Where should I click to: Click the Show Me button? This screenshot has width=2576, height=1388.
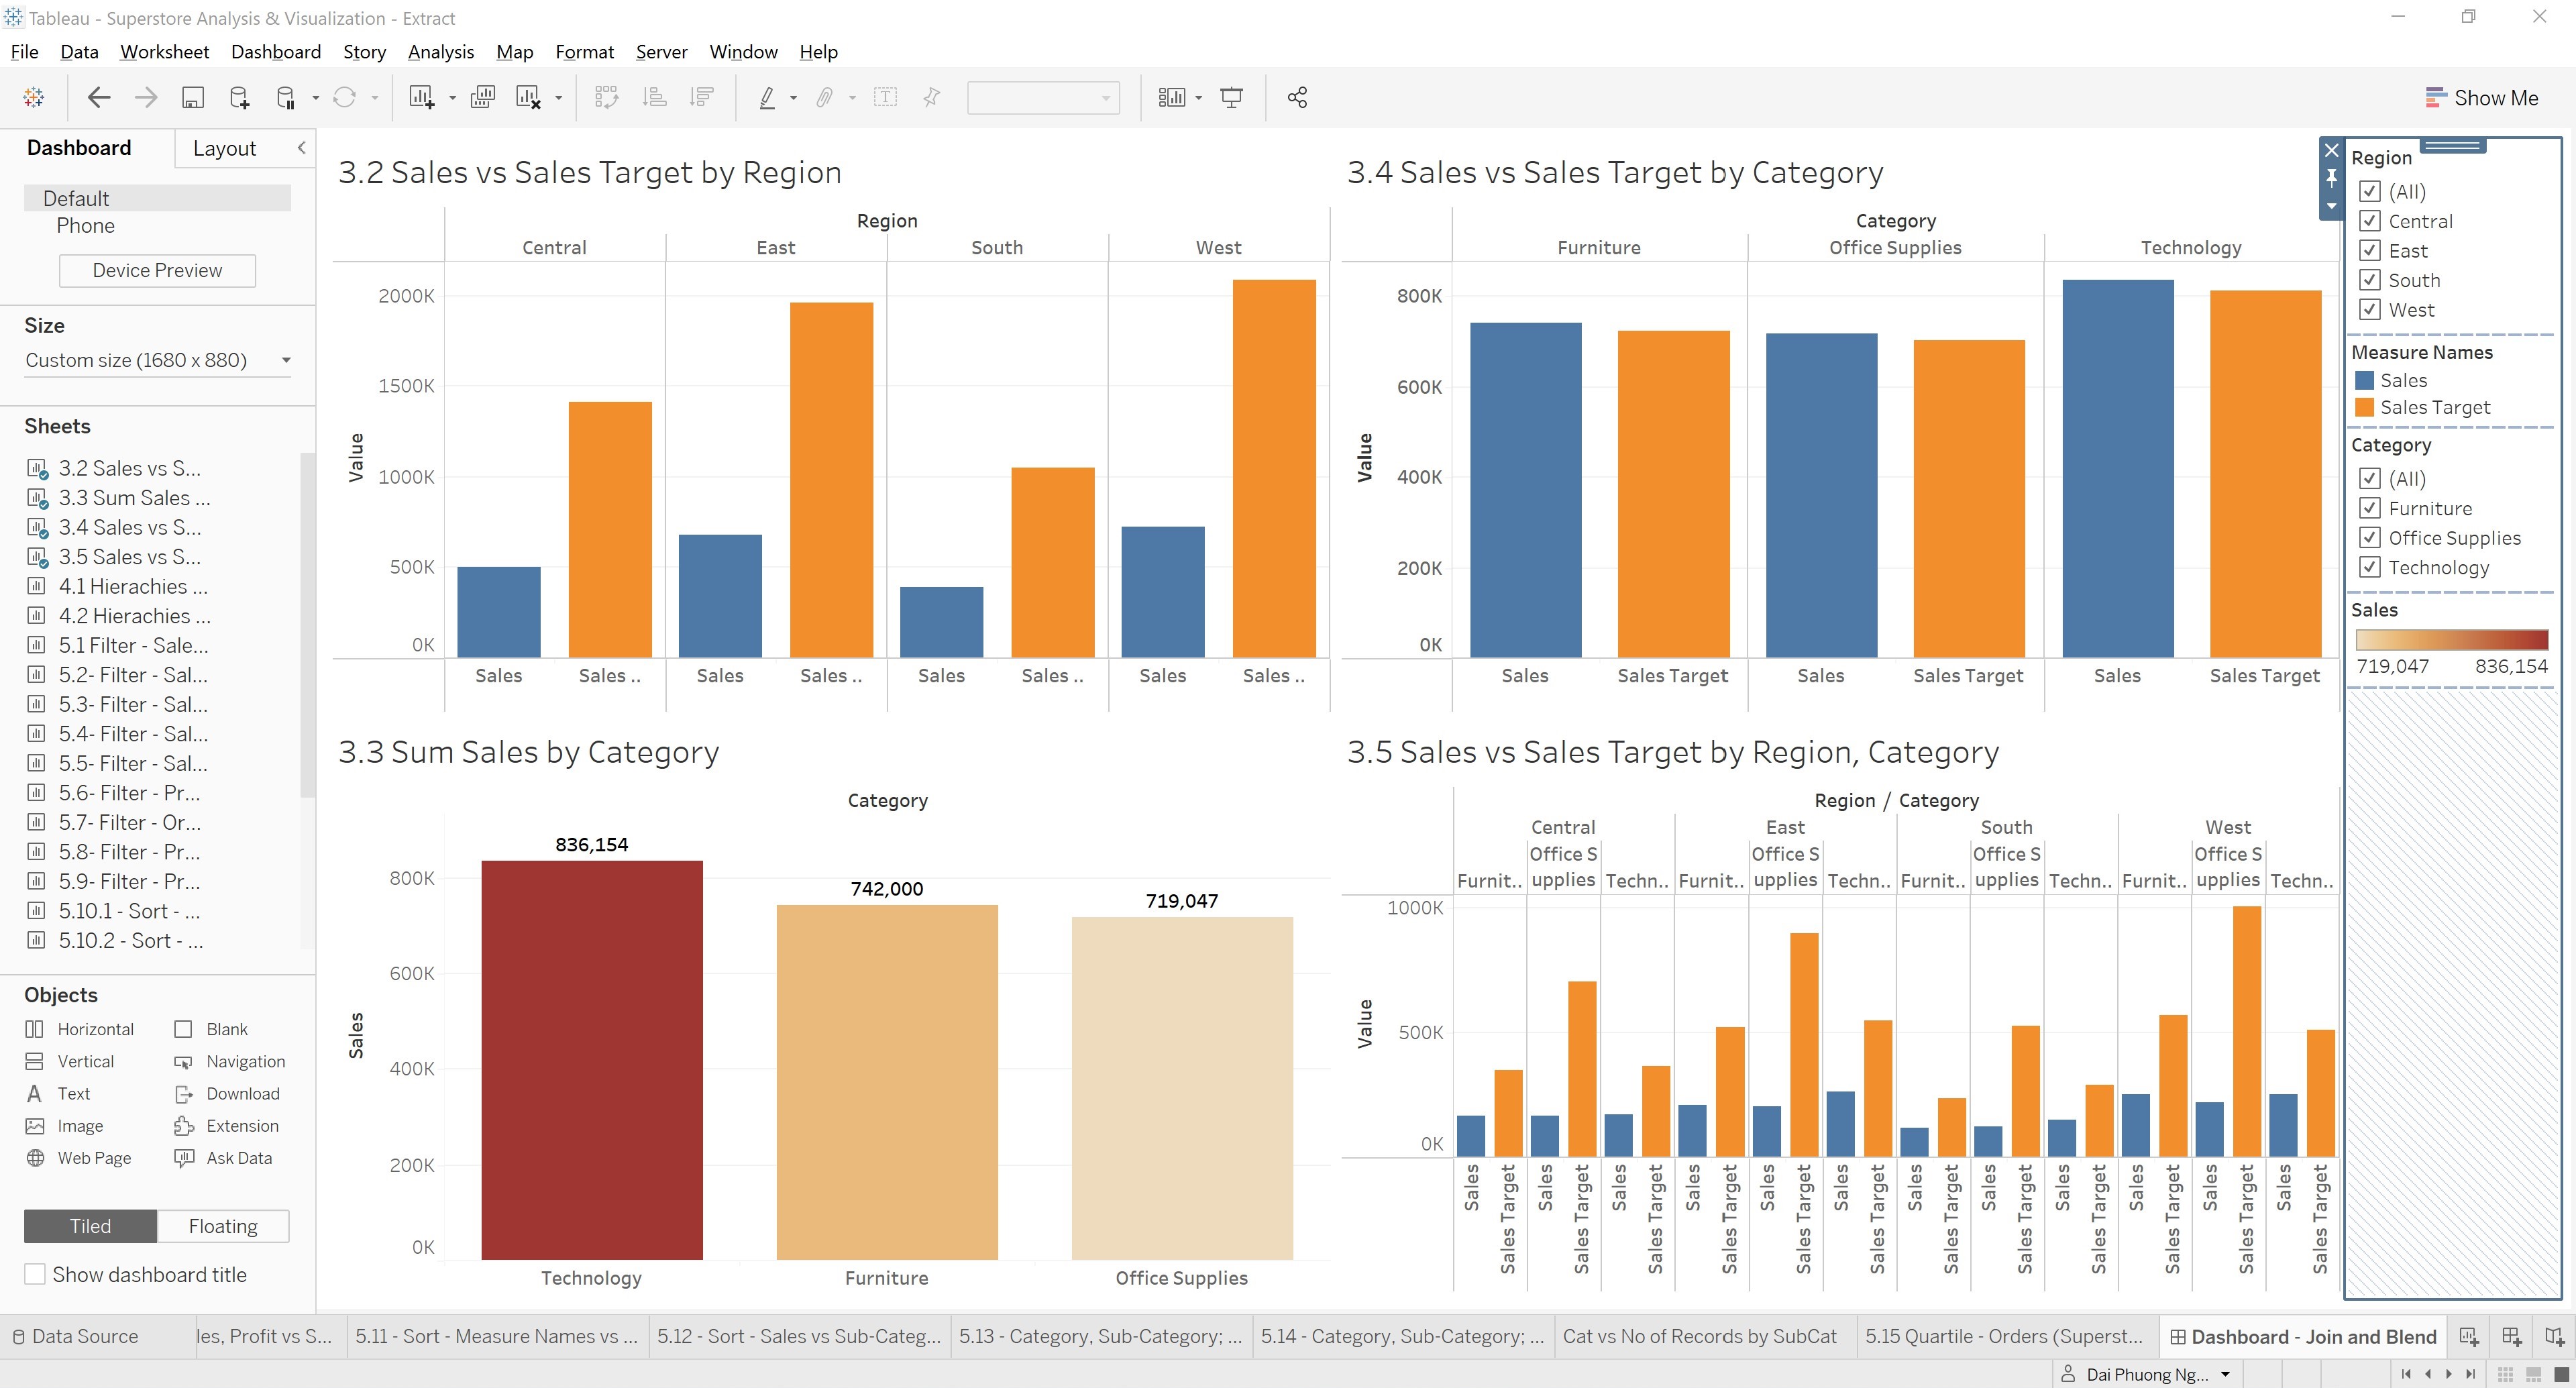[x=2487, y=97]
